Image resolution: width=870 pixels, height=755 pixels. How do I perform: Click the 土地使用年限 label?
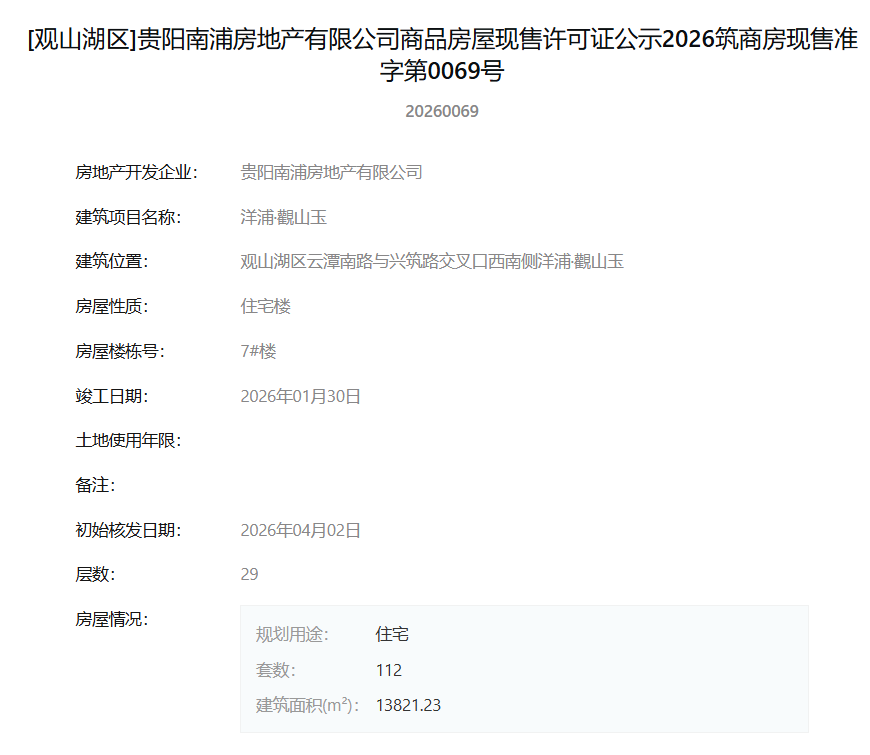coord(128,440)
